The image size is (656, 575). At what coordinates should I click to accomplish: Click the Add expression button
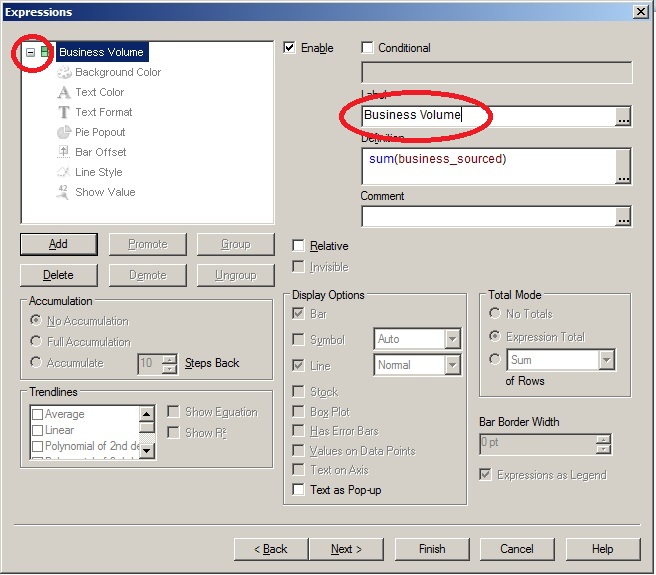click(x=58, y=244)
